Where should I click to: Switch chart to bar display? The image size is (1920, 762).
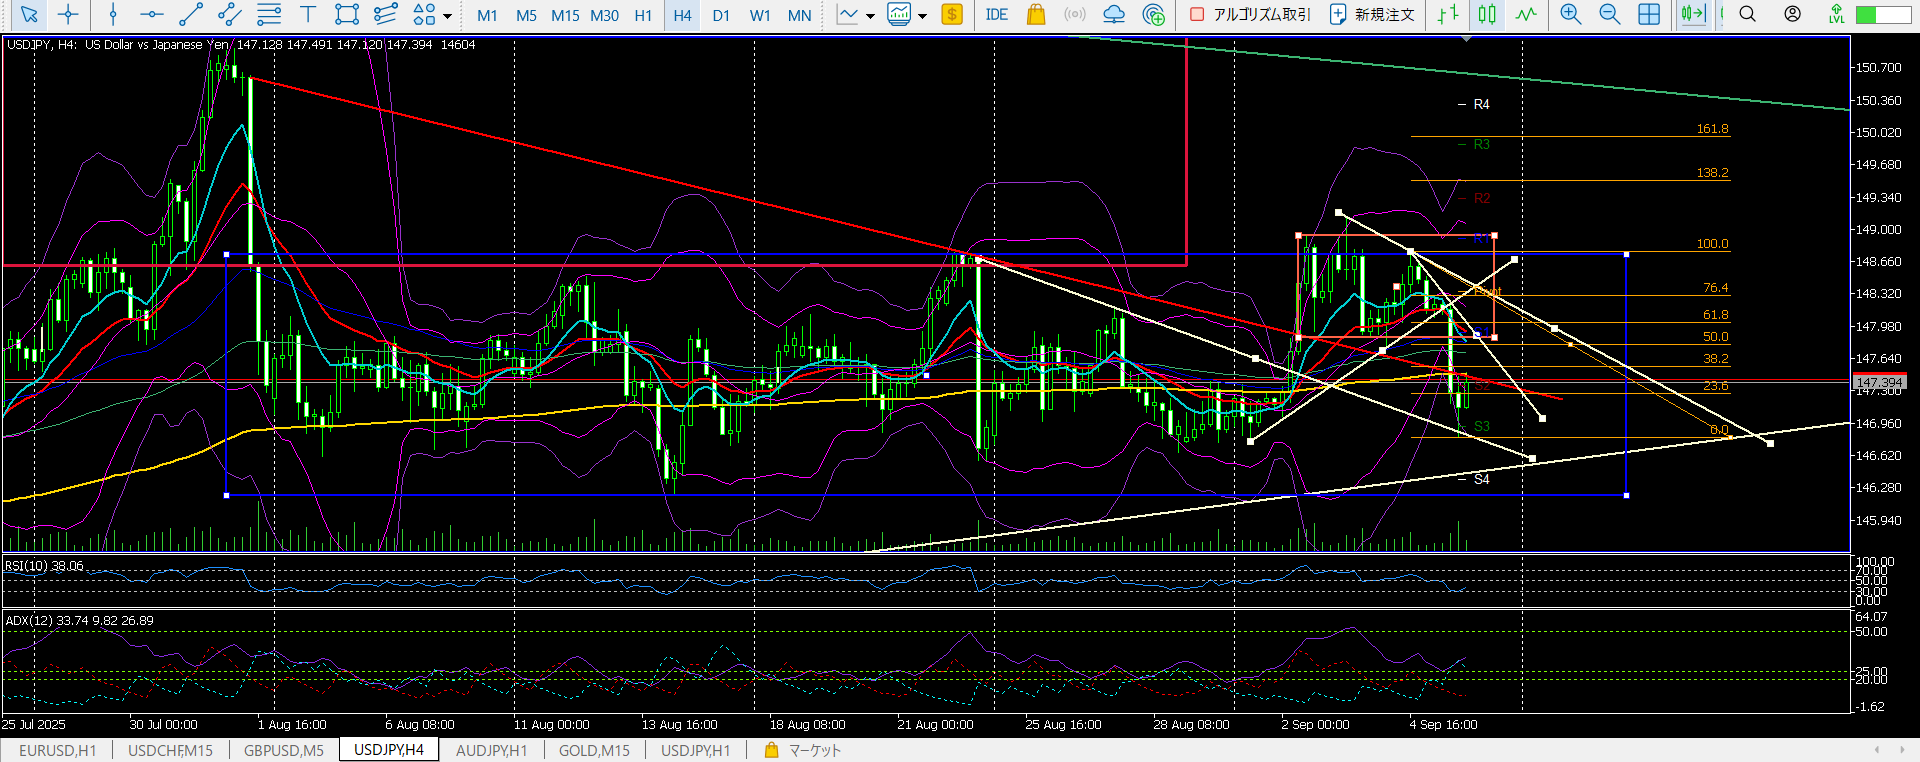[1447, 15]
